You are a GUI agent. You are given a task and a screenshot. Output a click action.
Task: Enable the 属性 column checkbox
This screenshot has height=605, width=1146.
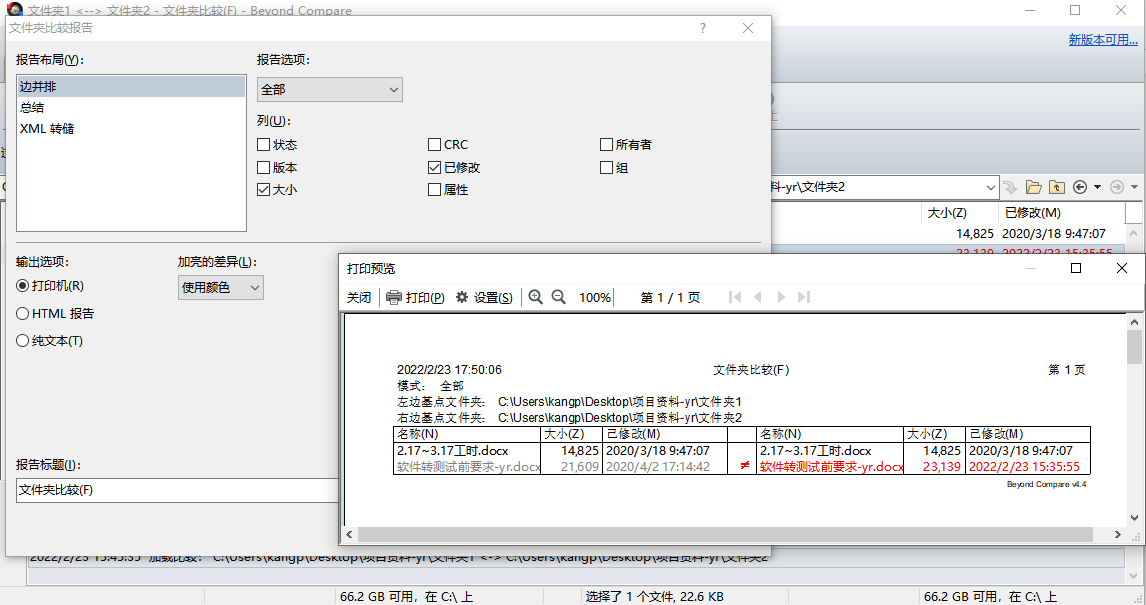(434, 189)
